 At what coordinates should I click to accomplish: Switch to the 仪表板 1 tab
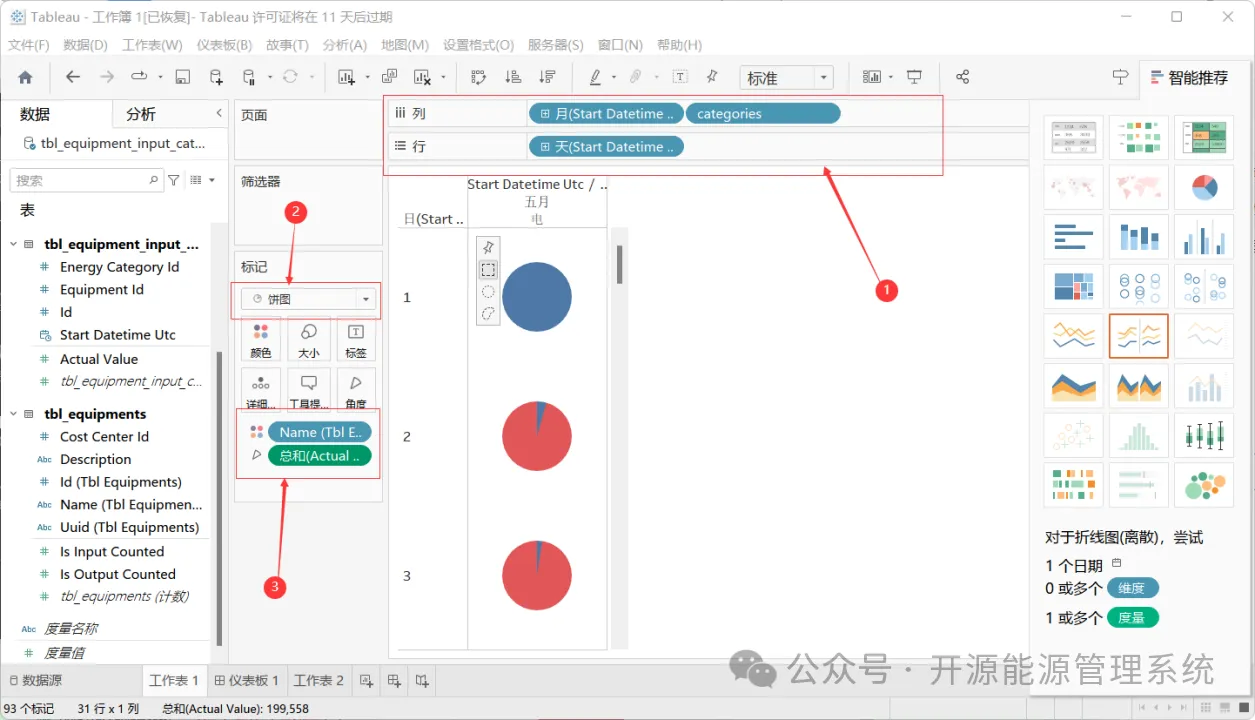point(246,680)
